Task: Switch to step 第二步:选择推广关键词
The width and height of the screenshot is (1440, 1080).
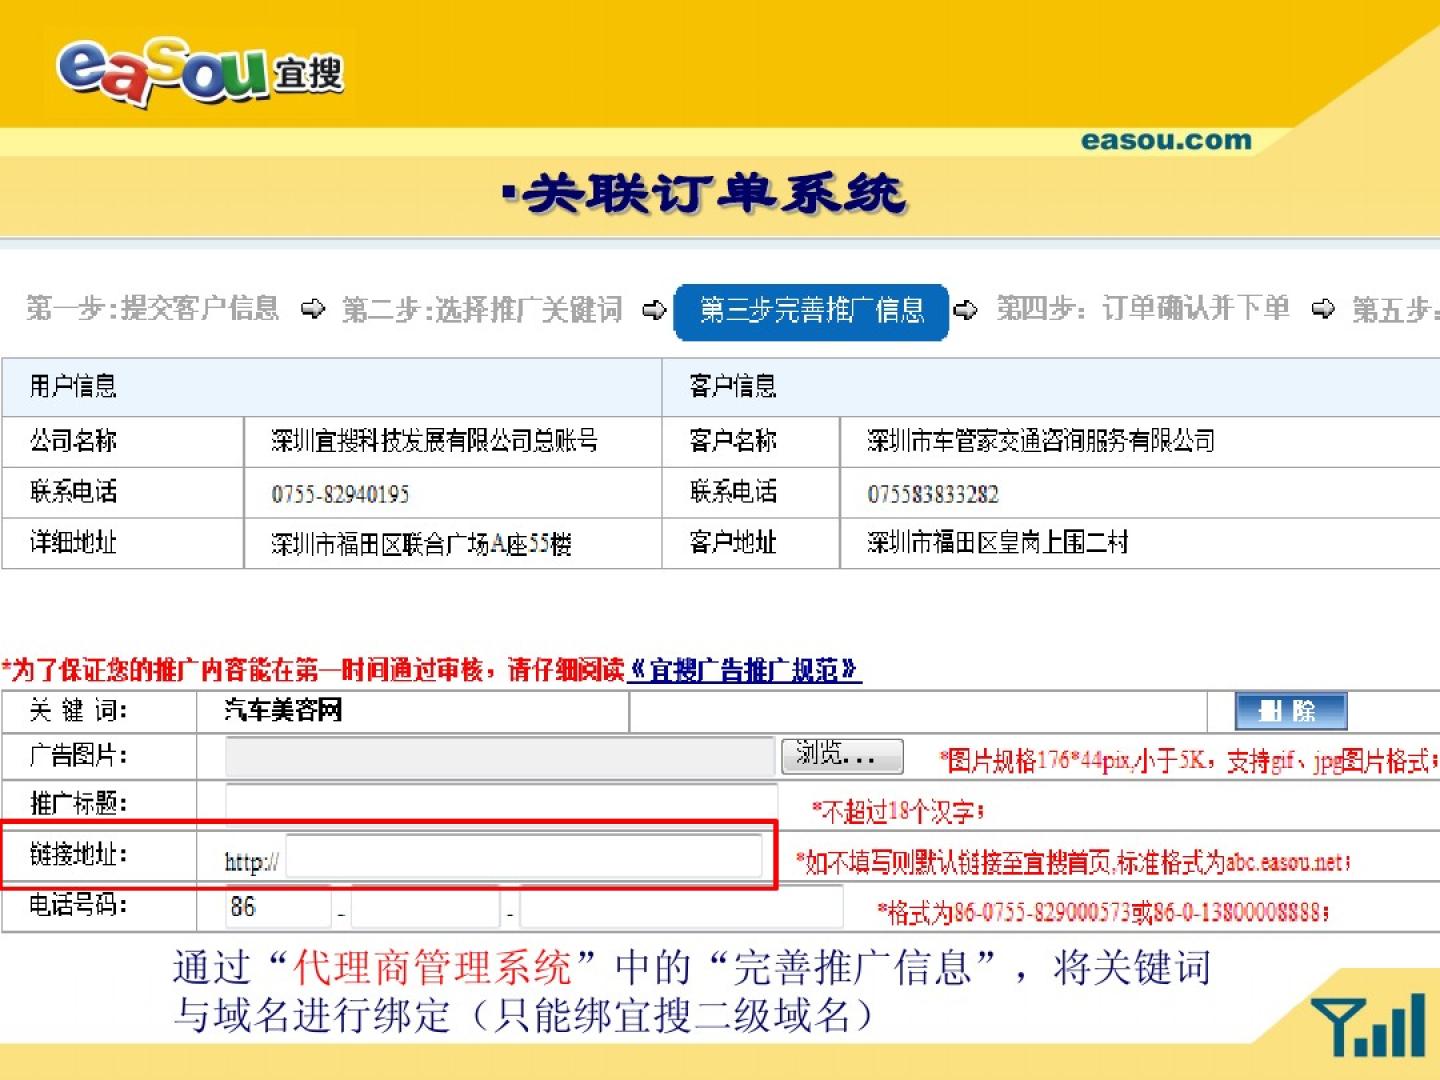Action: [x=482, y=310]
